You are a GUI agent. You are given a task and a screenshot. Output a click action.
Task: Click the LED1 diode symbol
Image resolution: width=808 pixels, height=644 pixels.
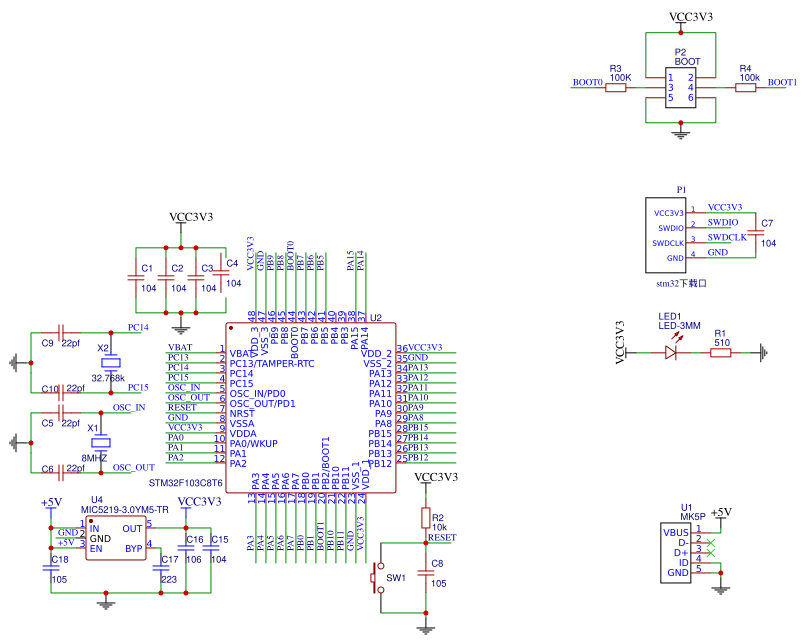point(672,352)
